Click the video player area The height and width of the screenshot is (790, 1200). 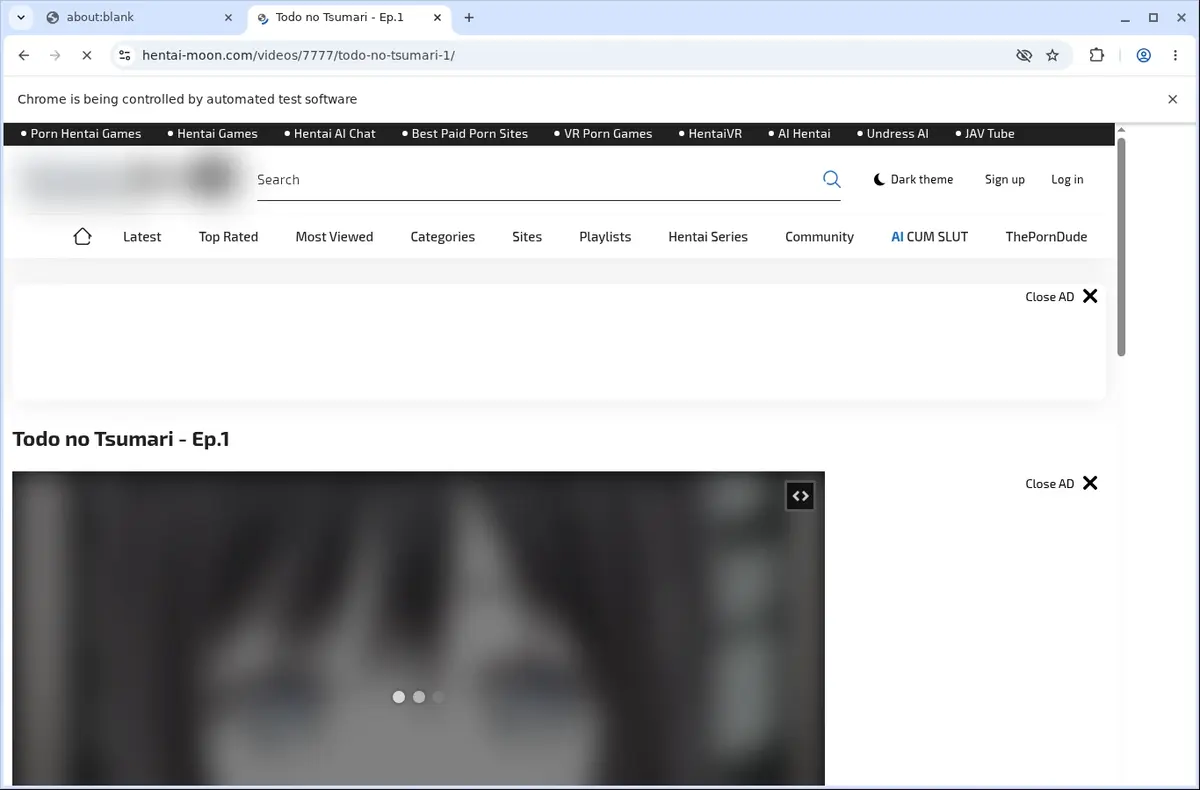click(418, 628)
